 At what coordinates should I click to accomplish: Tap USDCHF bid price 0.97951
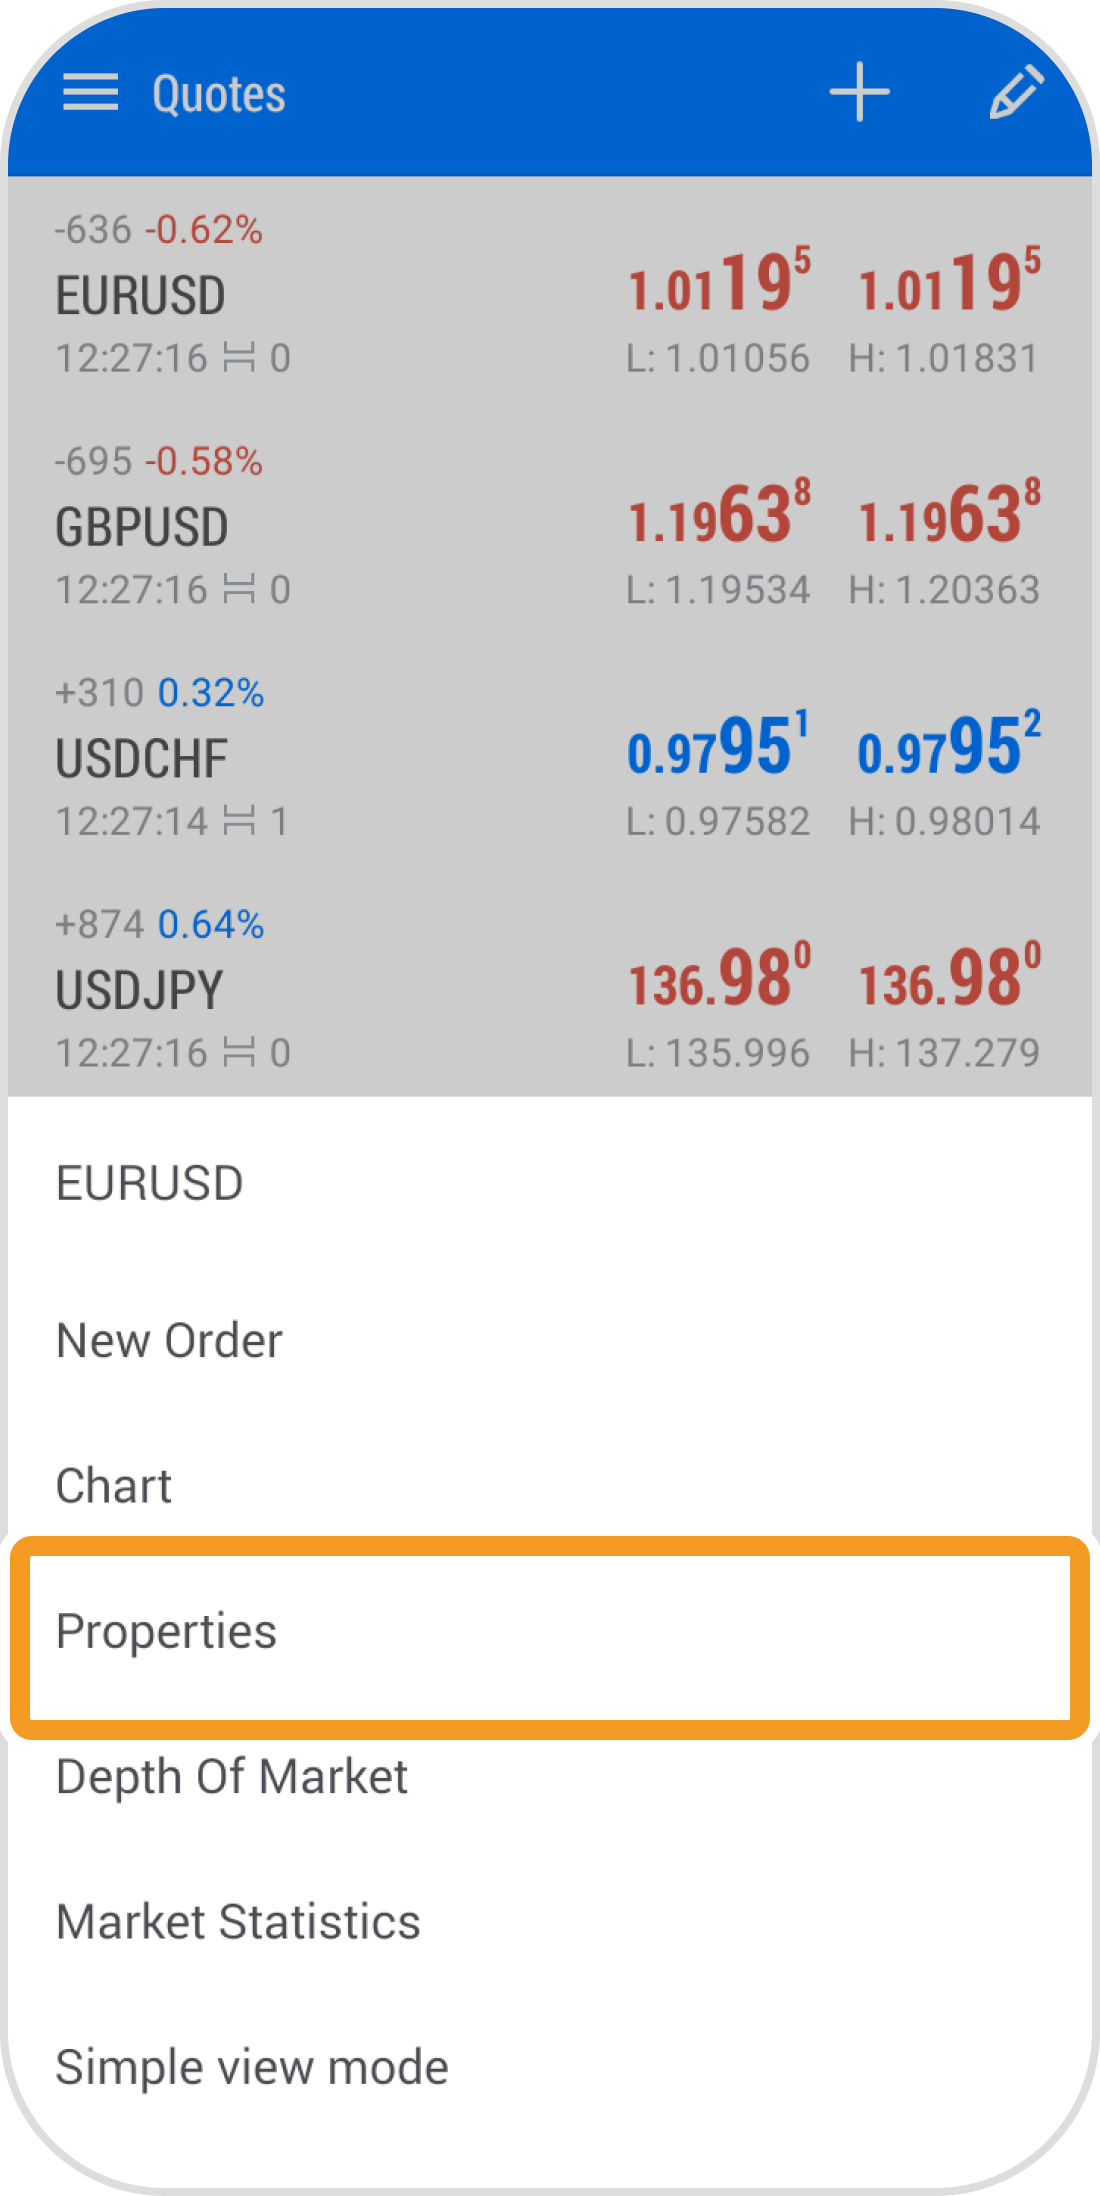tap(718, 747)
